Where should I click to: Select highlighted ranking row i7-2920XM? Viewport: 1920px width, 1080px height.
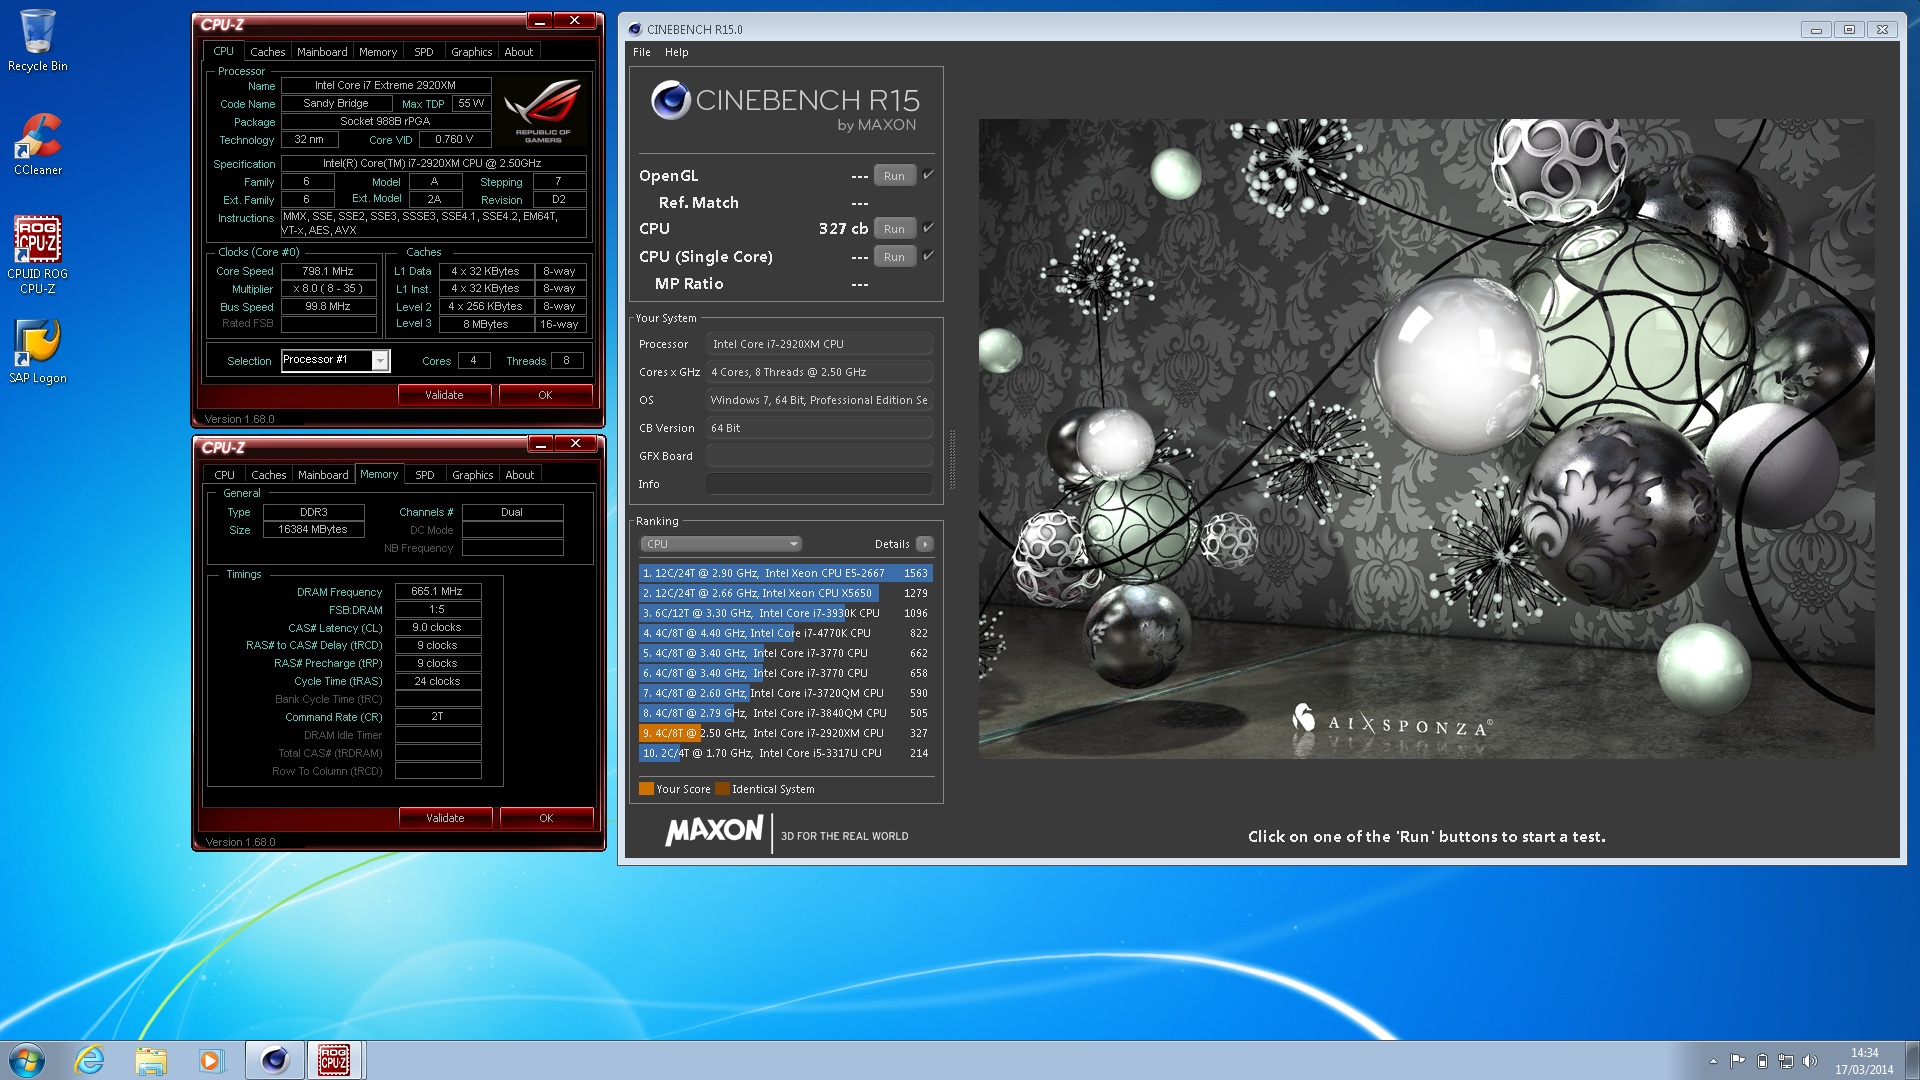tap(785, 733)
